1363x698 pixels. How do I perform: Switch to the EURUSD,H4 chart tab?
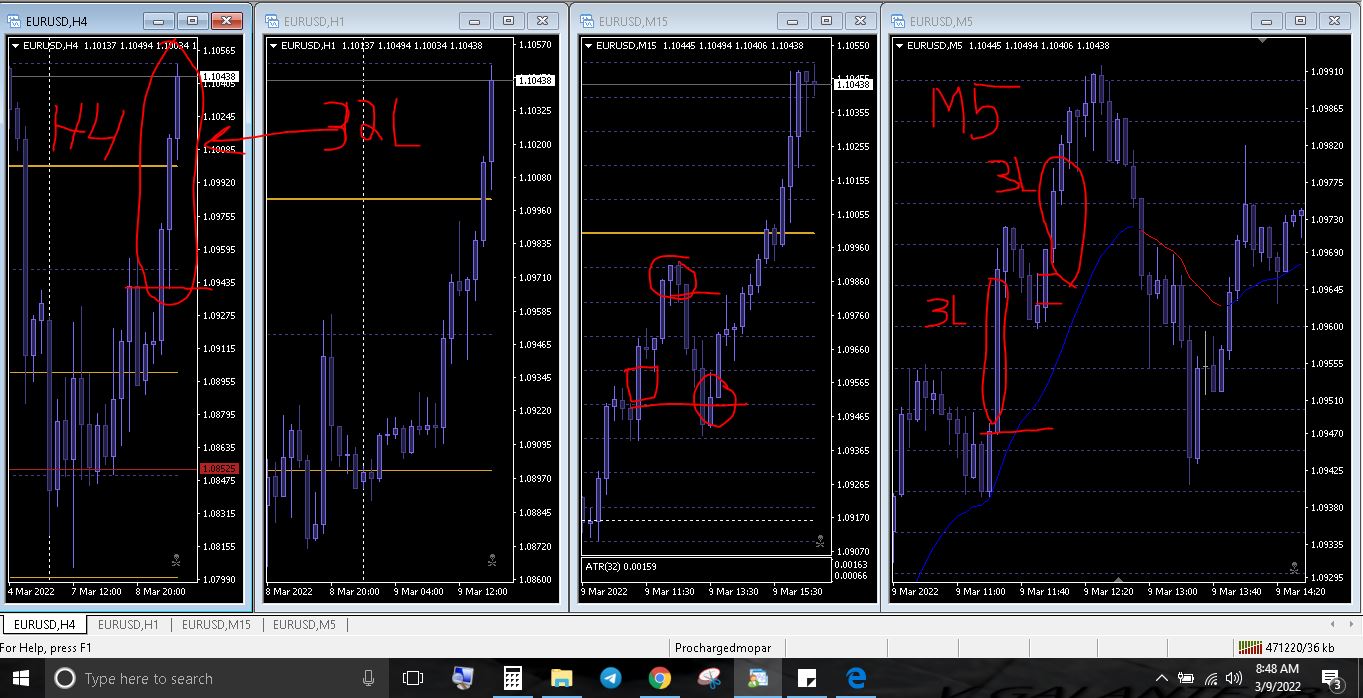44,625
